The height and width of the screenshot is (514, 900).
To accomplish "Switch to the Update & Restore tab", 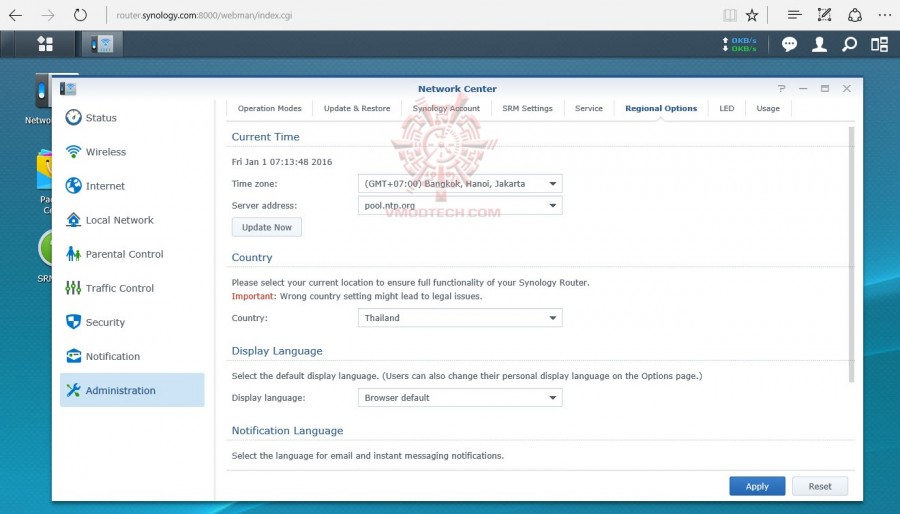I will pyautogui.click(x=356, y=108).
